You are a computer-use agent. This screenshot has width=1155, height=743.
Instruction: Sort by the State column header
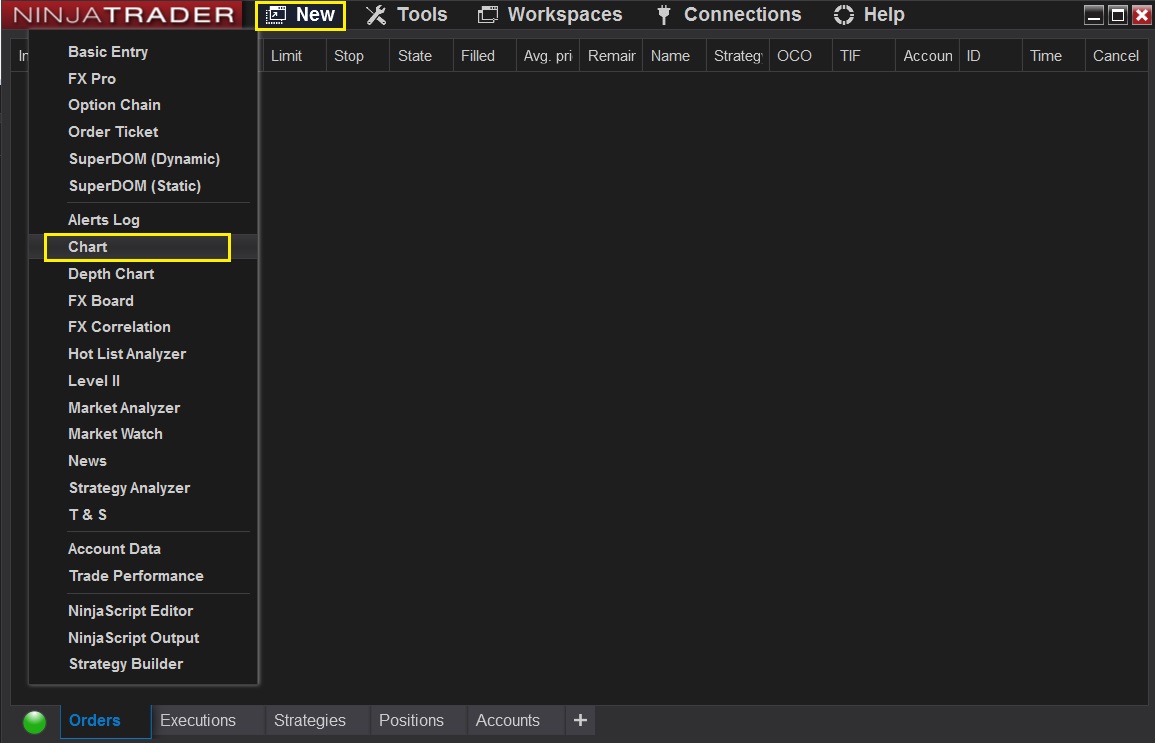click(x=421, y=56)
